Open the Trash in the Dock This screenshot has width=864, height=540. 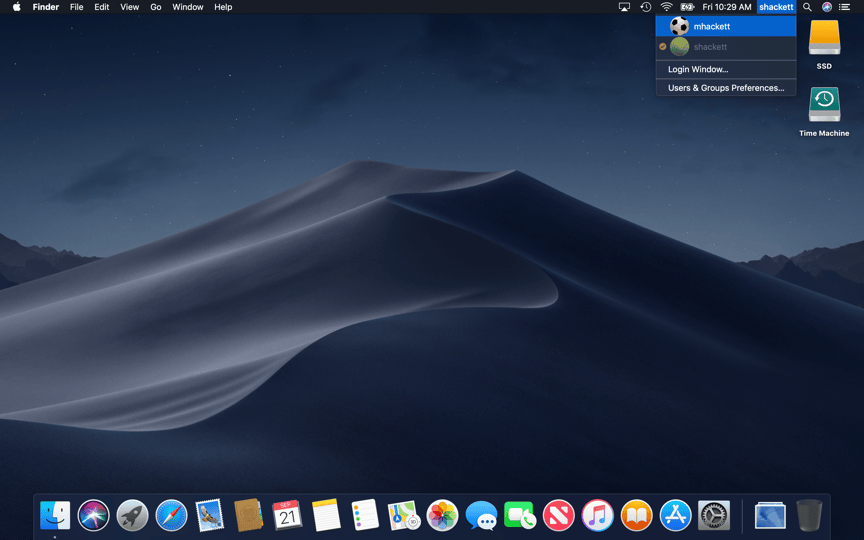coord(809,516)
